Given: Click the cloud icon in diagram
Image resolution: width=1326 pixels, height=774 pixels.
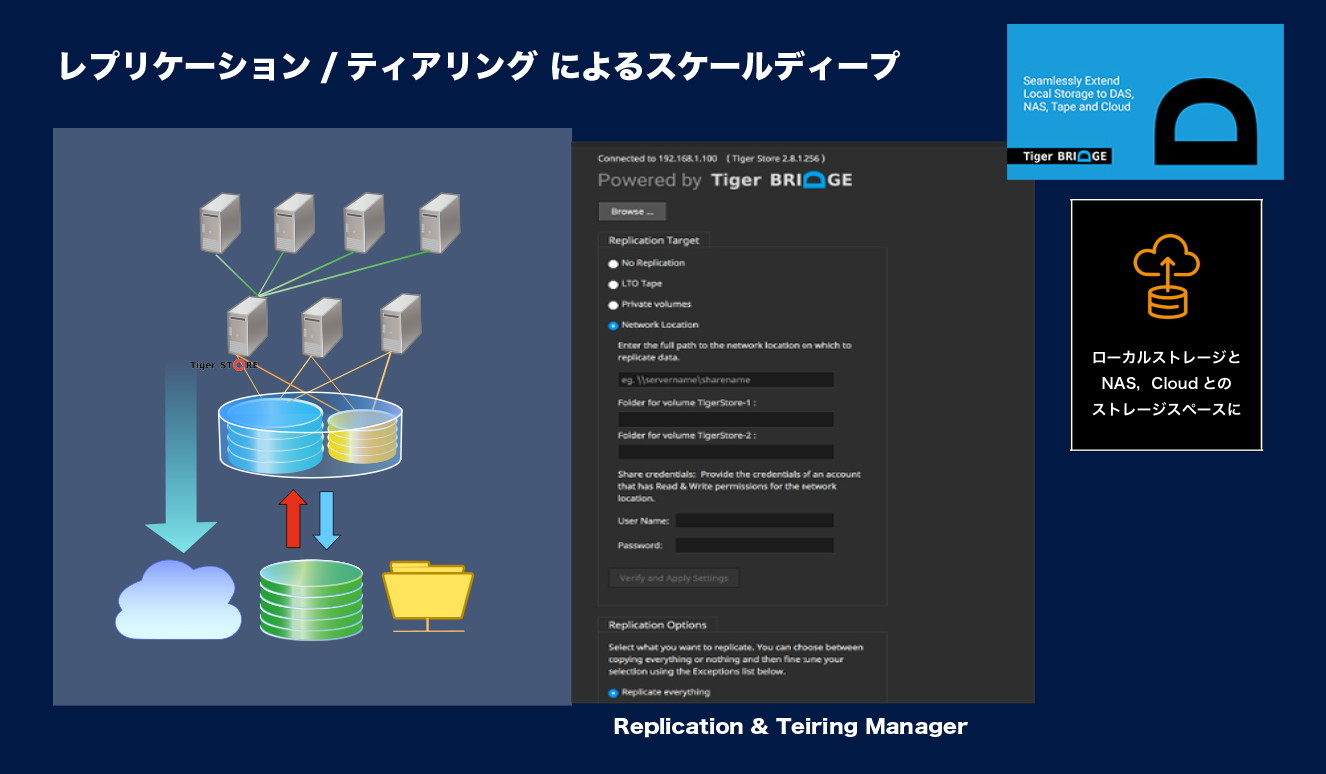Looking at the screenshot, I should [178, 600].
